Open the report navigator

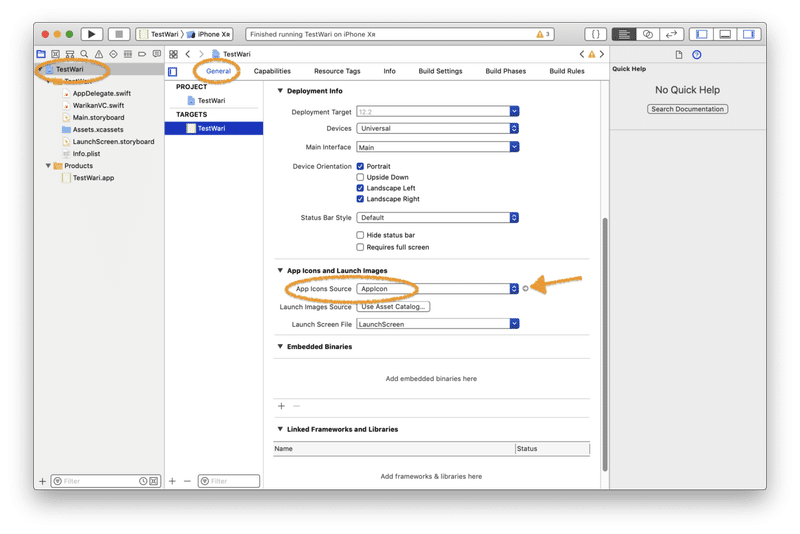coord(157,54)
